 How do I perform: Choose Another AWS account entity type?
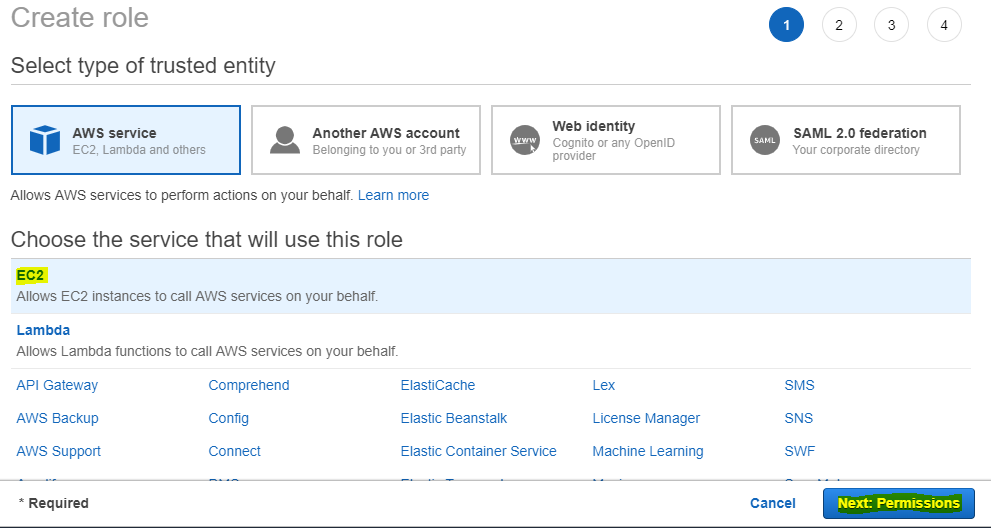pyautogui.click(x=366, y=140)
